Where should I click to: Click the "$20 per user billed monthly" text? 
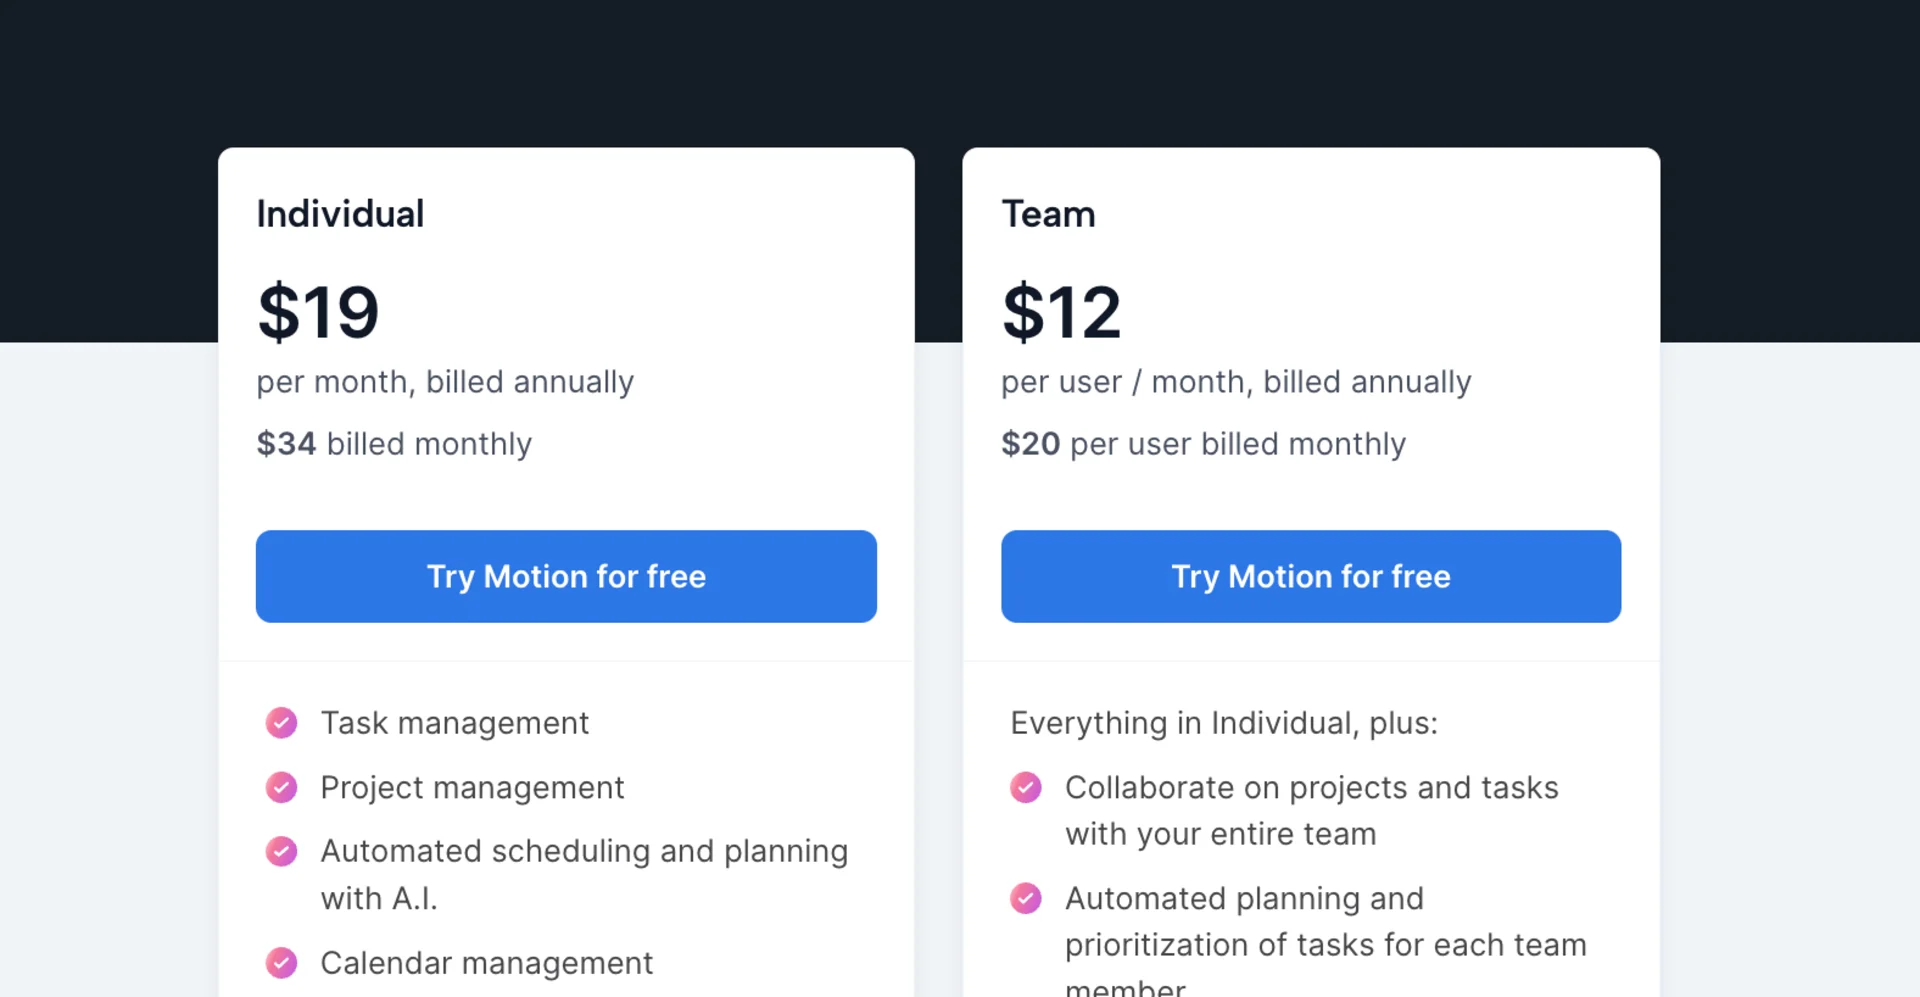(1203, 444)
